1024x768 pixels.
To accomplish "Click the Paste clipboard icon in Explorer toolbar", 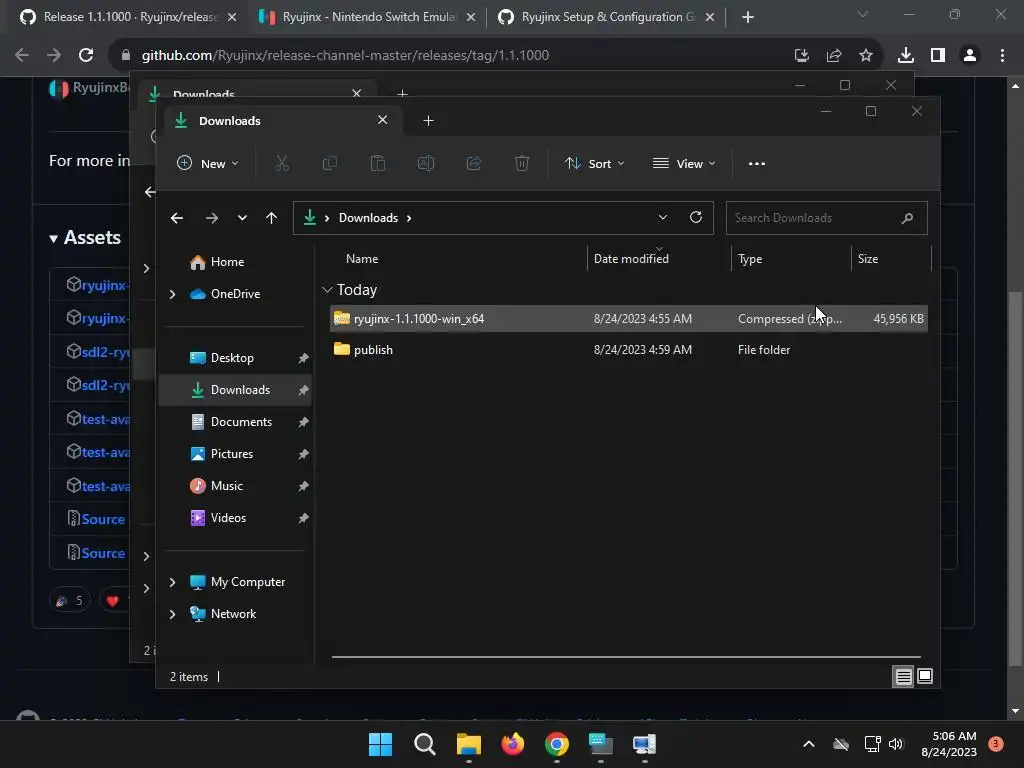I will coord(377,163).
